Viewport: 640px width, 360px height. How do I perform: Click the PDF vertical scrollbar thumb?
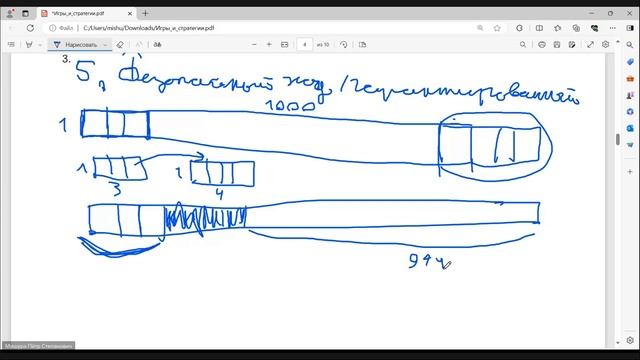(618, 139)
